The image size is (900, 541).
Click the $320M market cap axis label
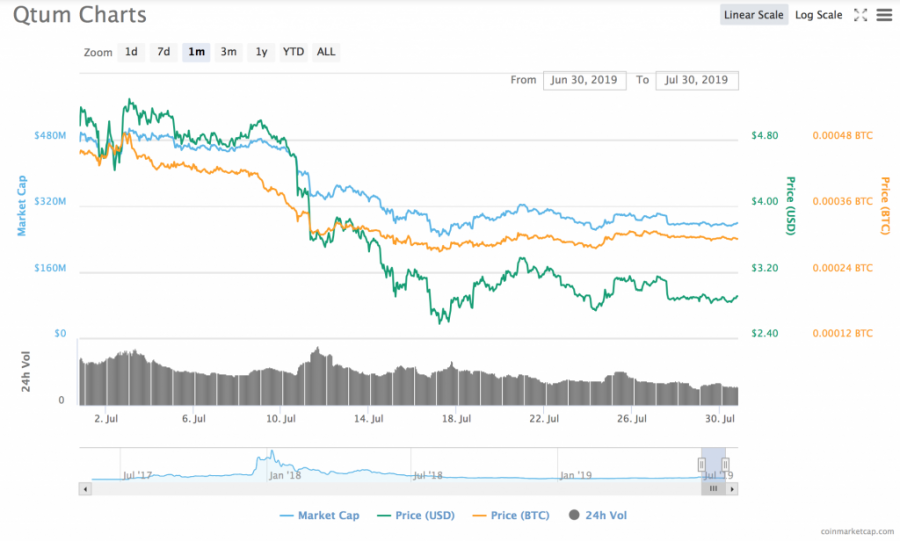[50, 201]
